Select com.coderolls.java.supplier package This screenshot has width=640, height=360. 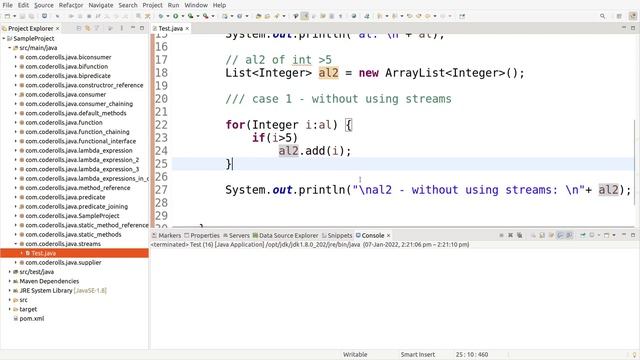63,262
